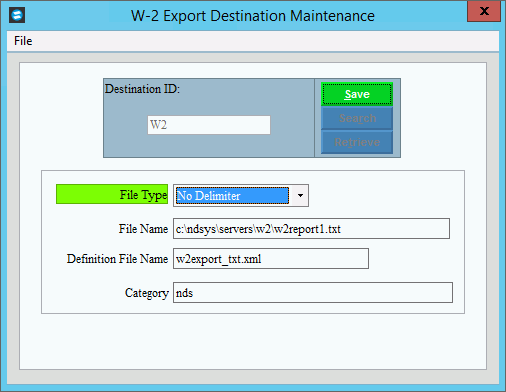Open the File menu
Viewport: 506px width, 392px height.
click(x=23, y=41)
